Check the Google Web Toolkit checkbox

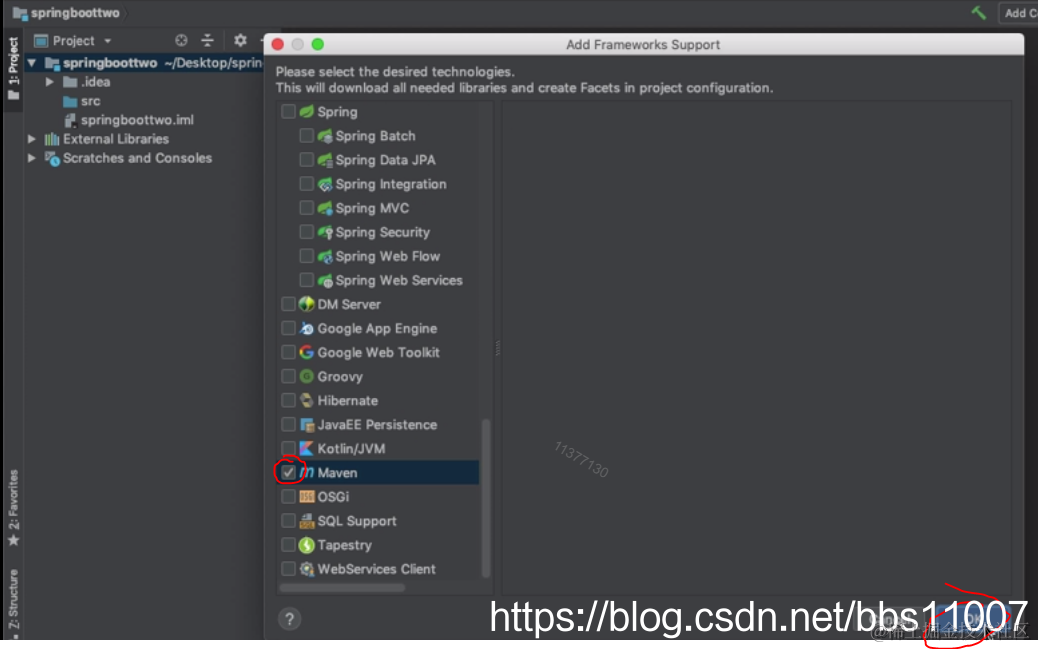point(289,352)
